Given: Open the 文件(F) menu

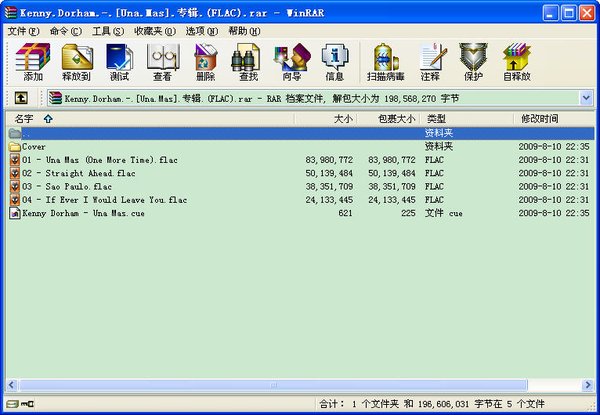Looking at the screenshot, I should click(23, 31).
